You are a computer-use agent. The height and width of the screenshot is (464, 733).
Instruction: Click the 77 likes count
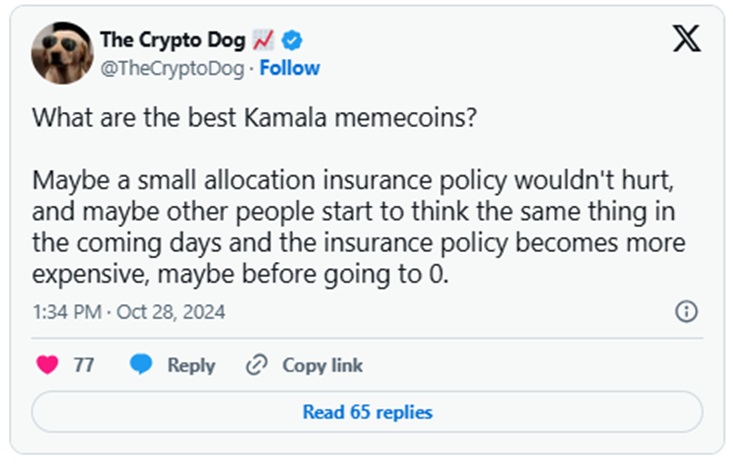pyautogui.click(x=84, y=365)
